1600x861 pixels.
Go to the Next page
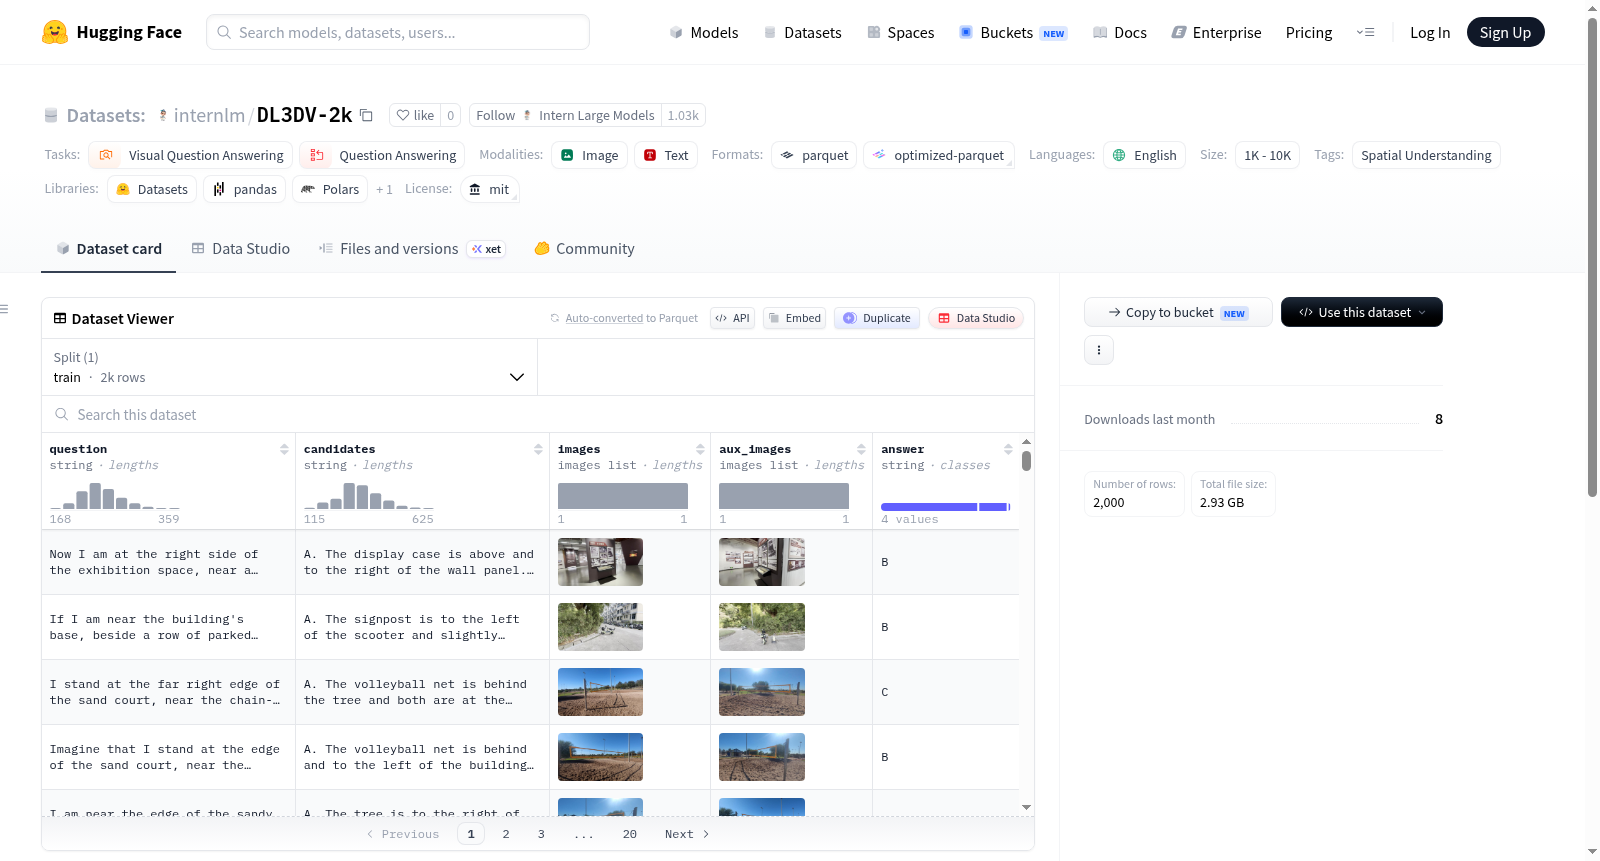(687, 834)
